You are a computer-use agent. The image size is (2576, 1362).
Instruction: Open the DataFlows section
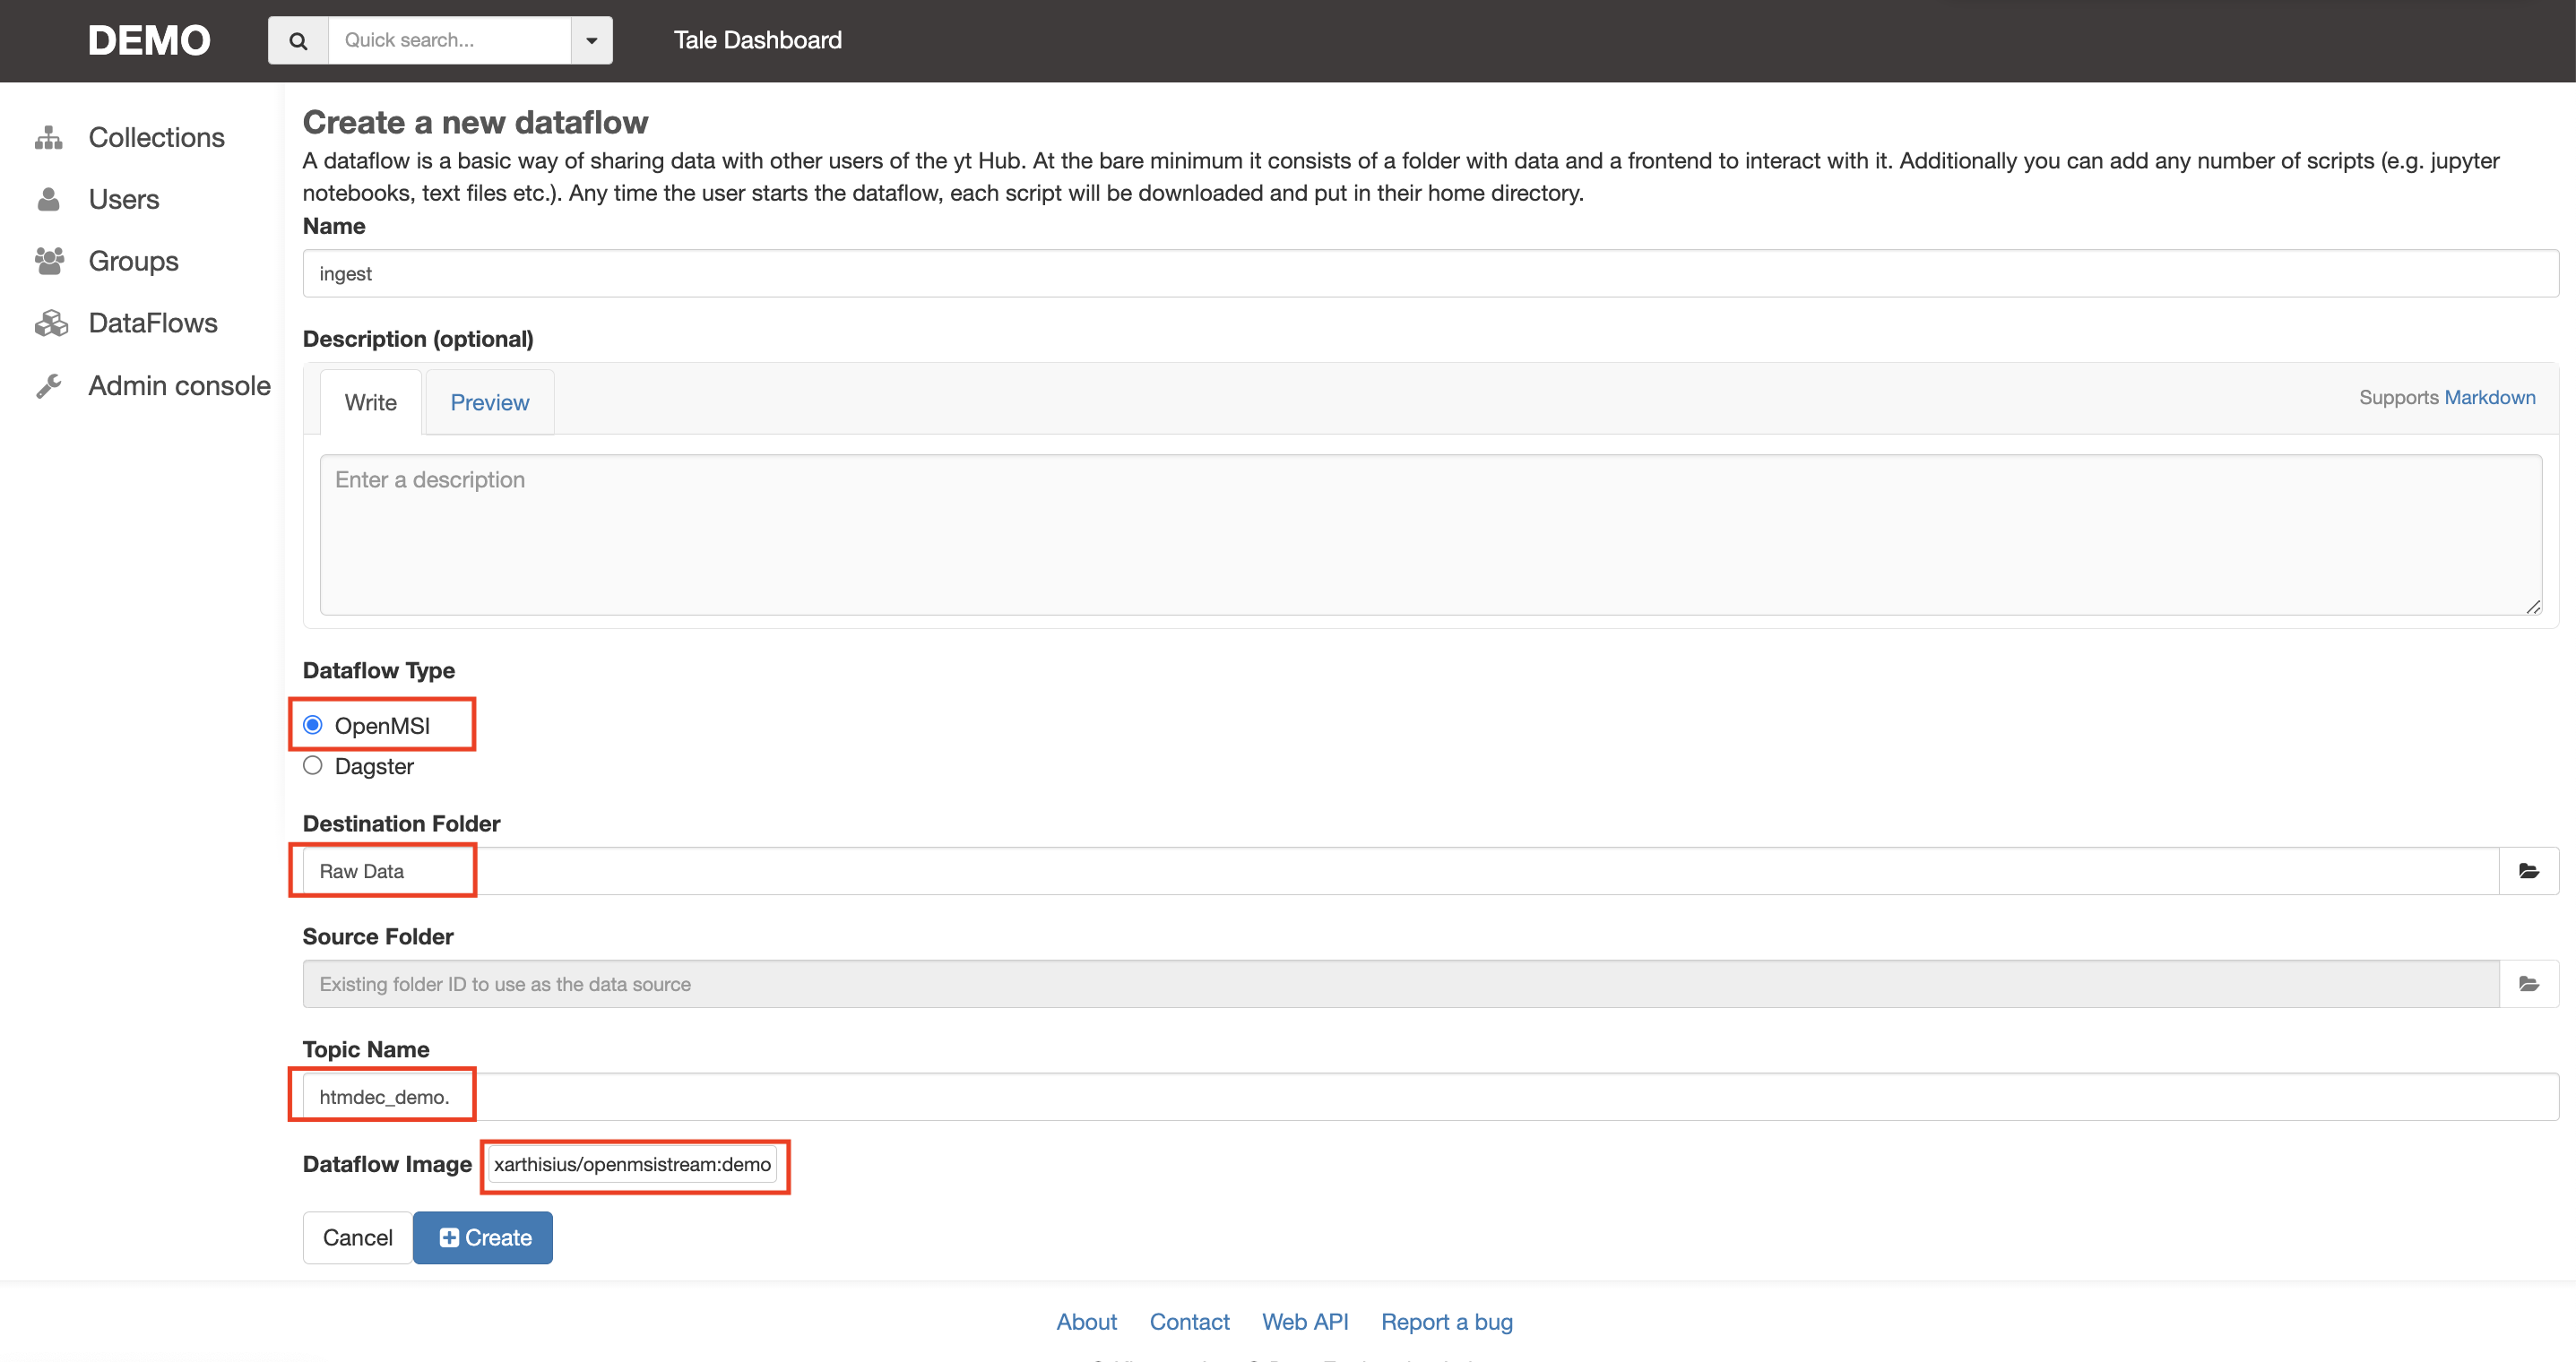coord(153,323)
